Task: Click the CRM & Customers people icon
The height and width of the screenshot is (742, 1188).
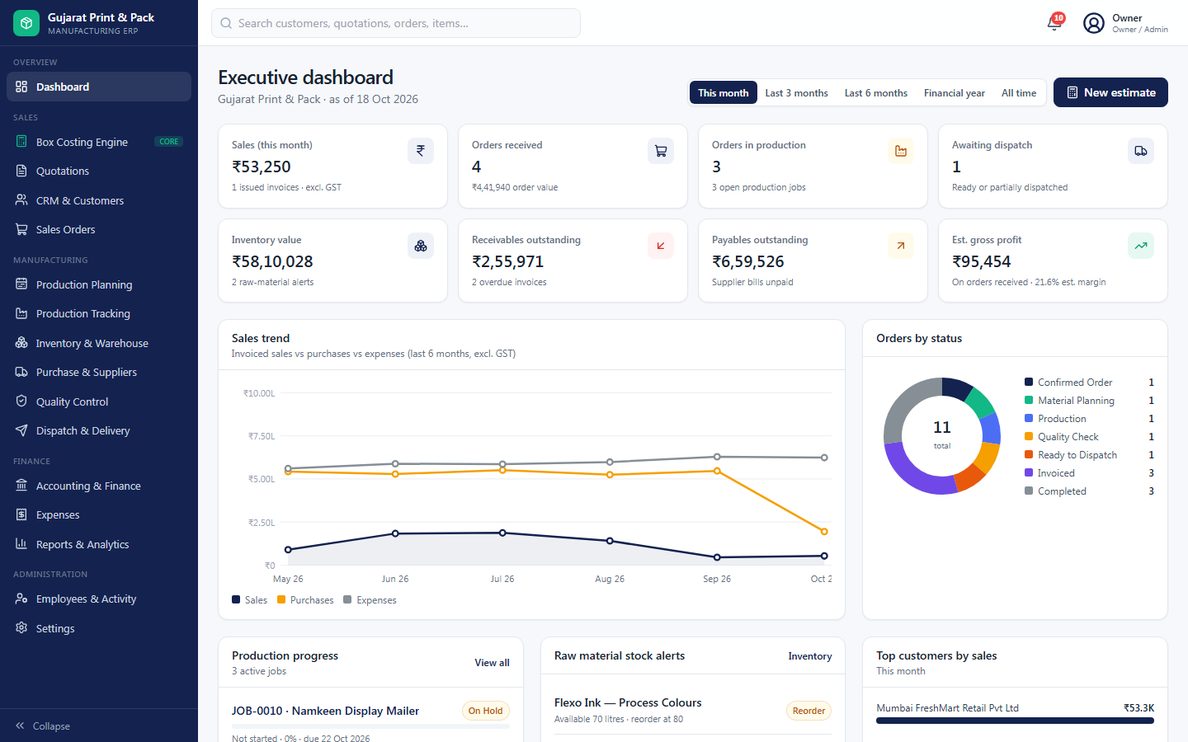Action: tap(21, 200)
